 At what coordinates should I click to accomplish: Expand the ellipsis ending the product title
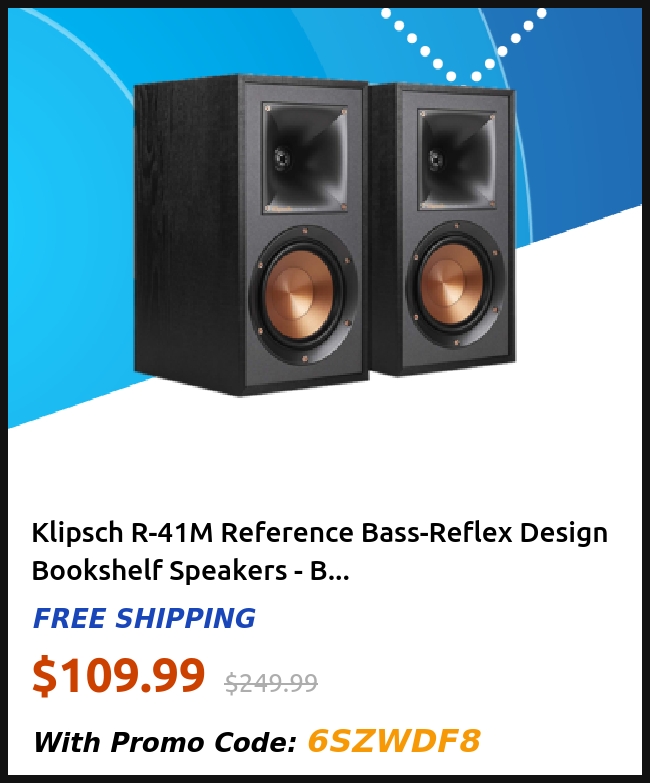(x=339, y=576)
